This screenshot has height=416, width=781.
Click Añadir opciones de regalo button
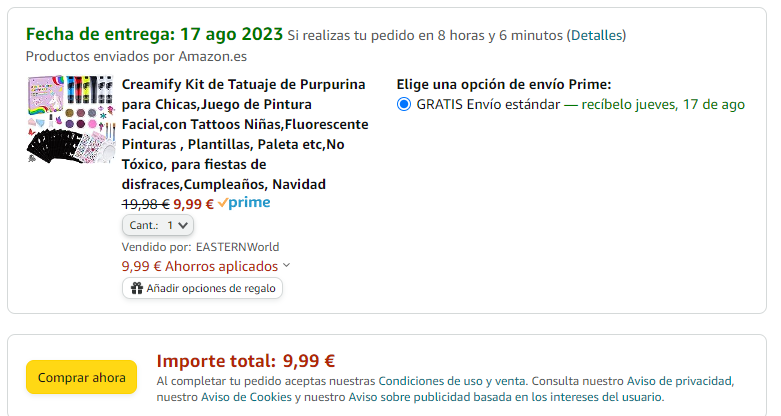pos(202,288)
